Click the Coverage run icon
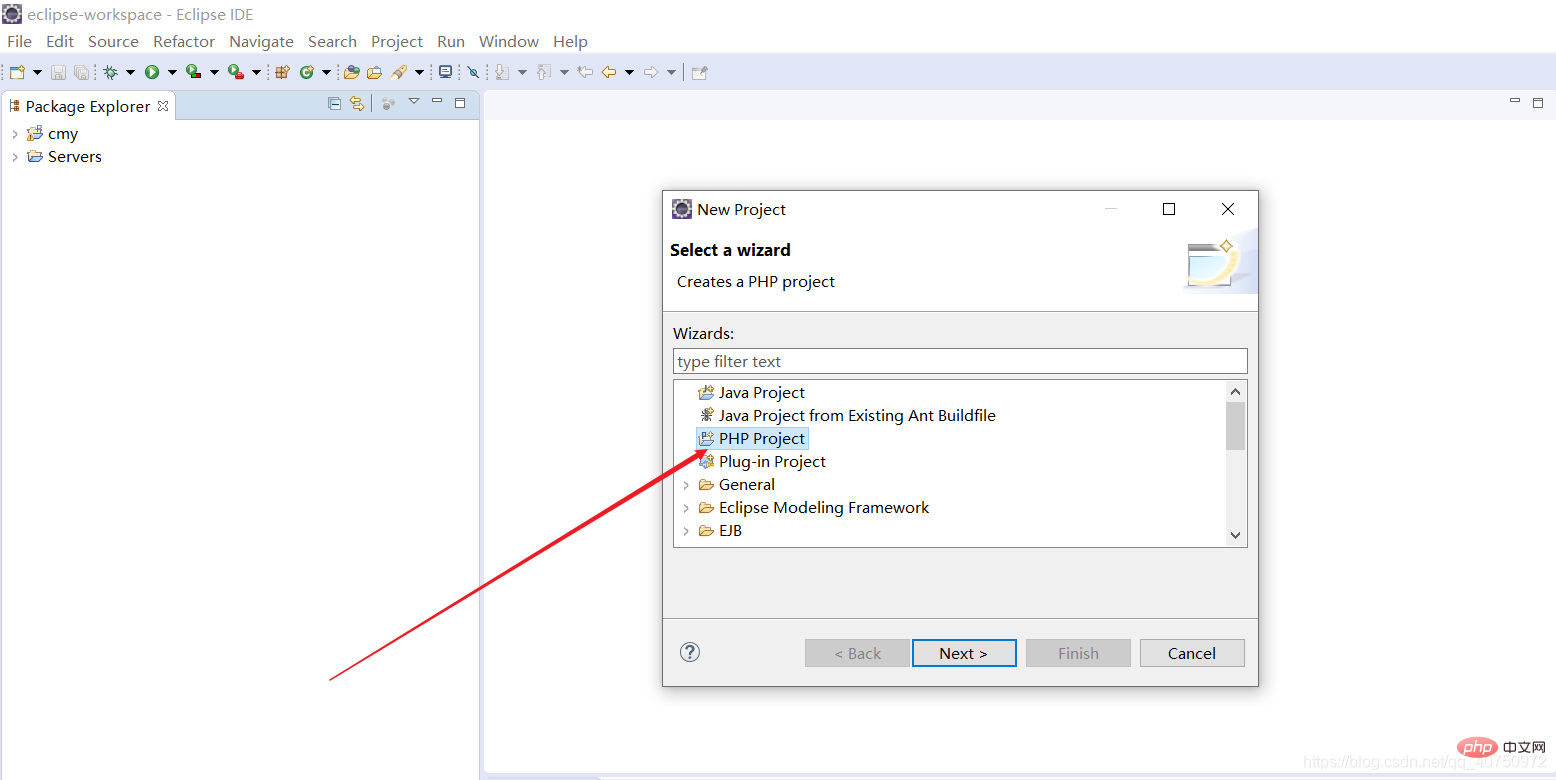Viewport: 1556px width, 780px height. (194, 72)
